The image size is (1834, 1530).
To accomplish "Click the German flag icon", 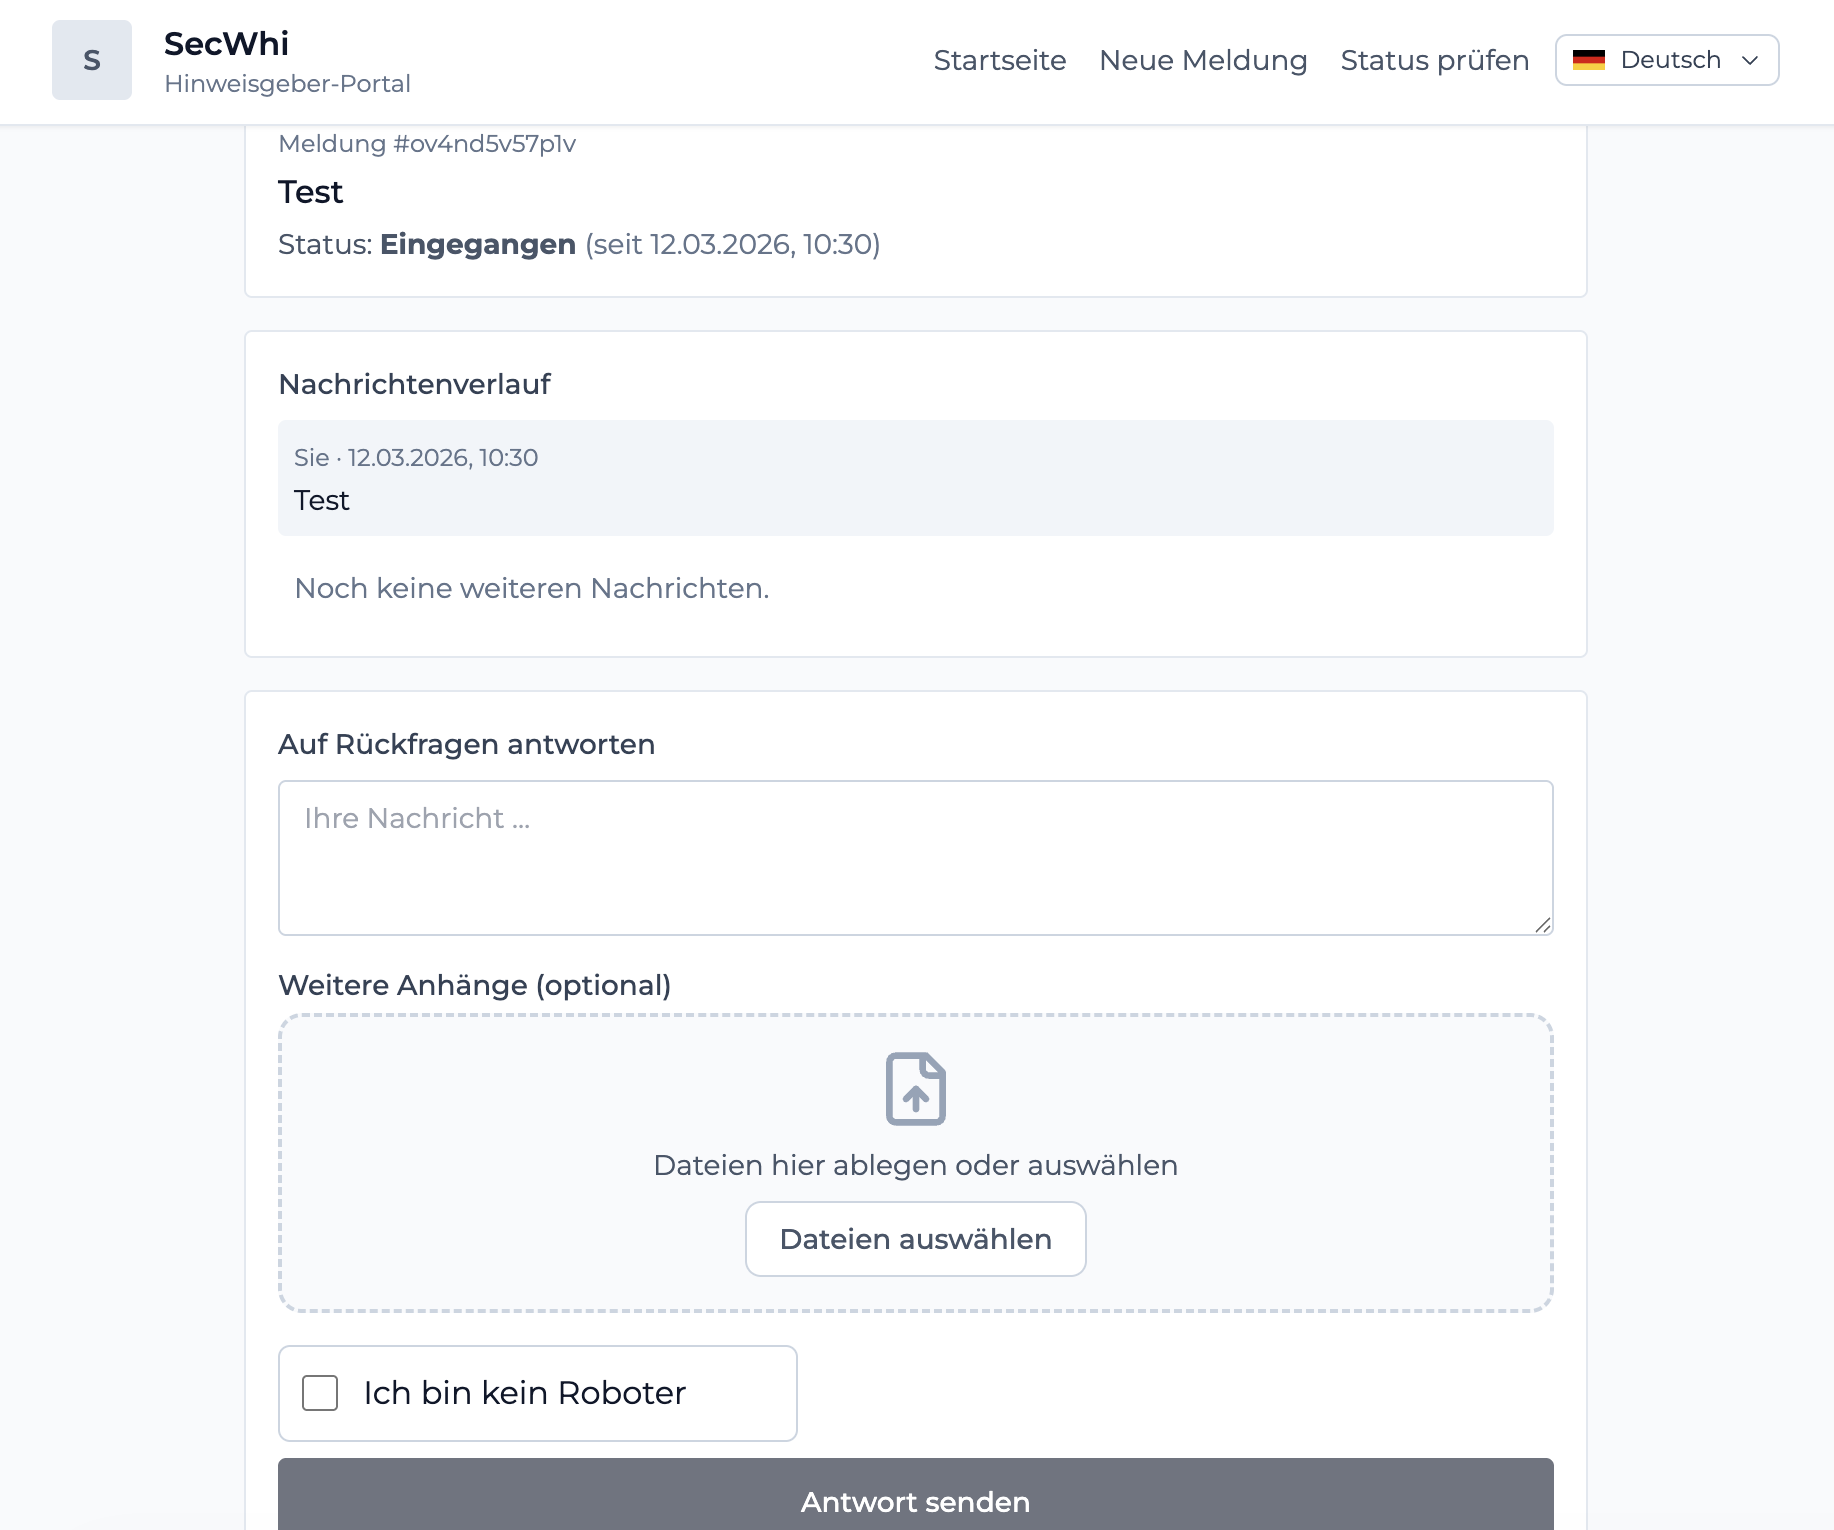I will tap(1588, 60).
